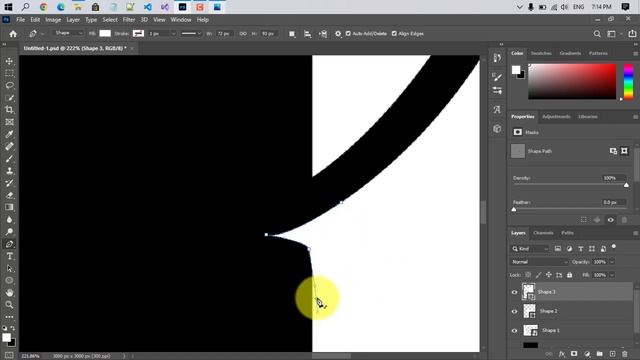Click the shape width input field

223,34
